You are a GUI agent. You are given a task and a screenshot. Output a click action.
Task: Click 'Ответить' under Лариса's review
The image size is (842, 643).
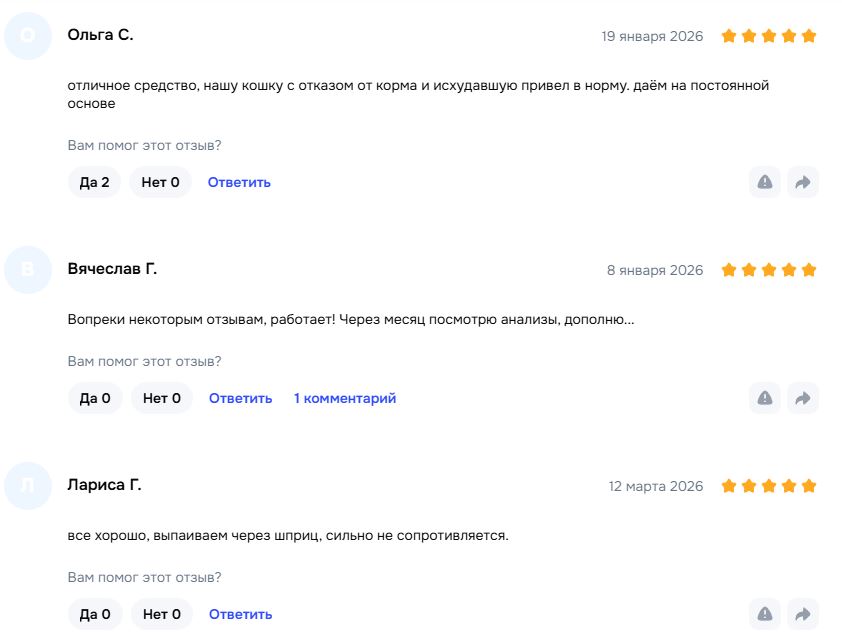click(240, 614)
